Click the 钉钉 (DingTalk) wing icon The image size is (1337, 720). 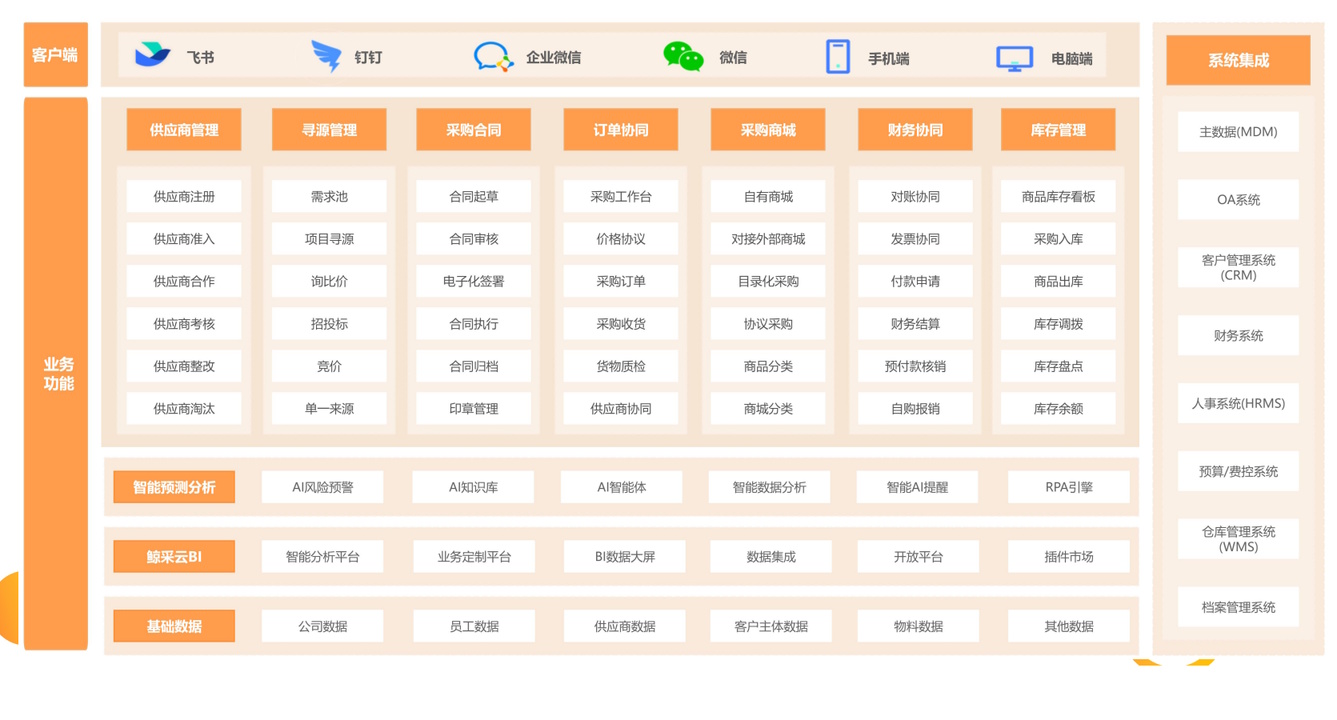(x=326, y=57)
